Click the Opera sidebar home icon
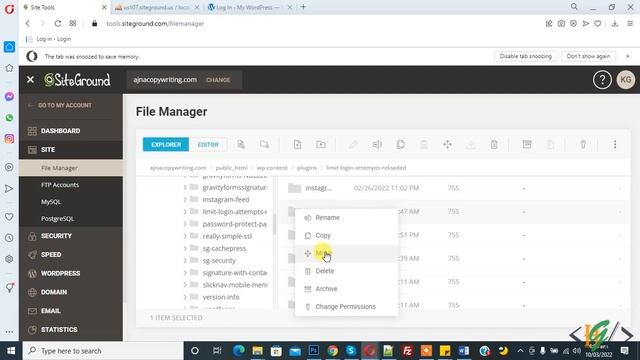Image resolution: width=640 pixels, height=360 pixels. tap(9, 47)
